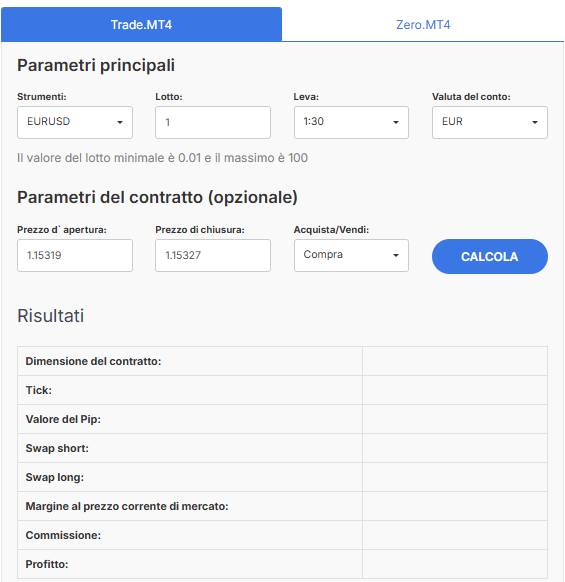
Task: Click the "Parametri principali" heading
Action: [x=96, y=65]
